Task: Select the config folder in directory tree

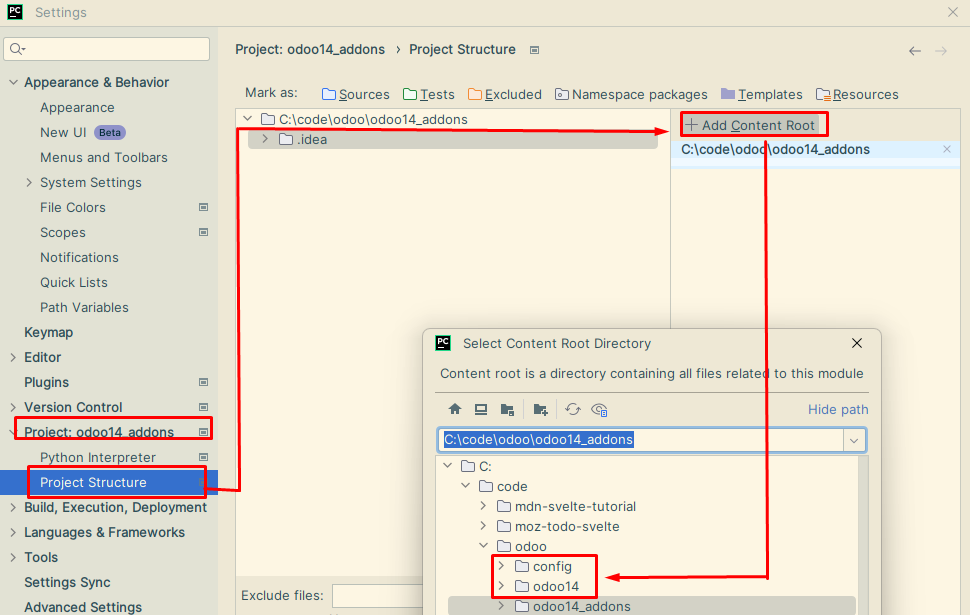Action: pyautogui.click(x=552, y=566)
